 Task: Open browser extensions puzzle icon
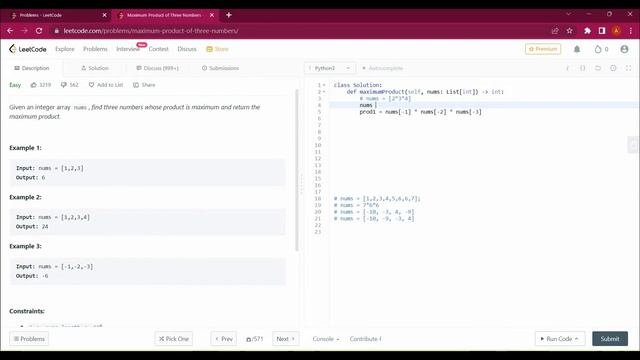pyautogui.click(x=587, y=31)
